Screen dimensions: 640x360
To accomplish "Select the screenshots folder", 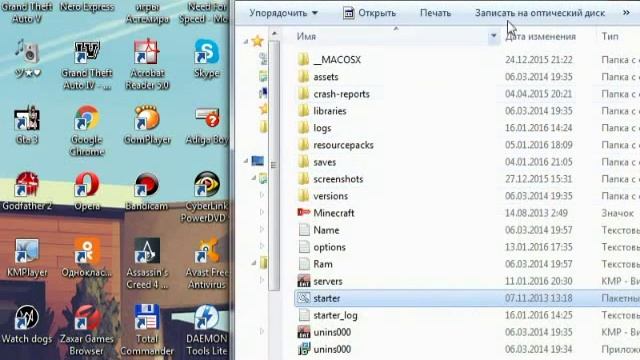I will click(331, 179).
